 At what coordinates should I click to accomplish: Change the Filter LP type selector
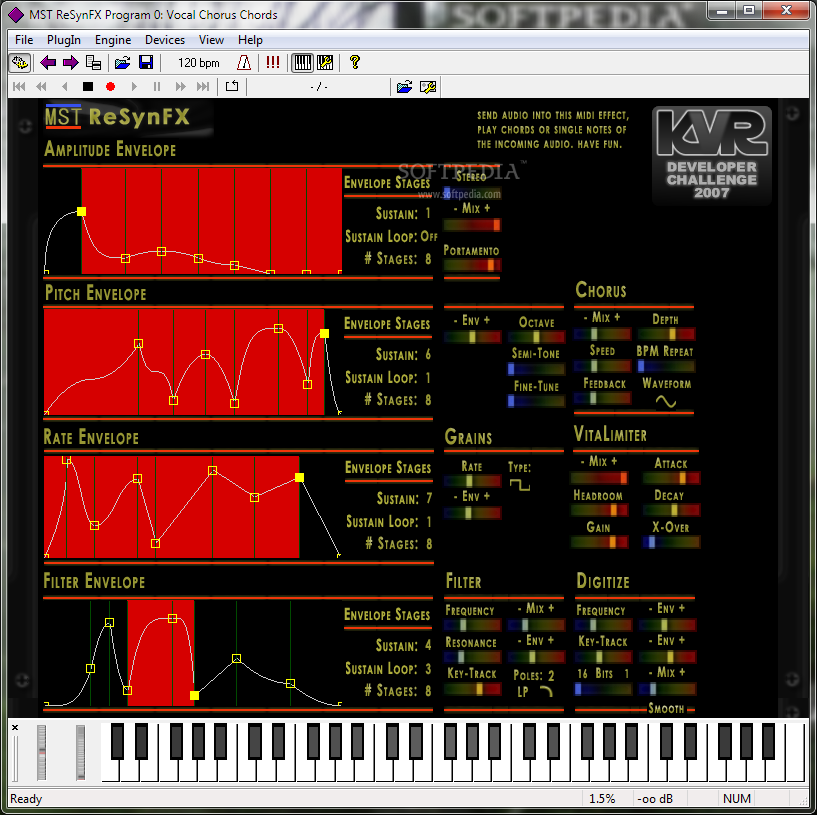534,691
